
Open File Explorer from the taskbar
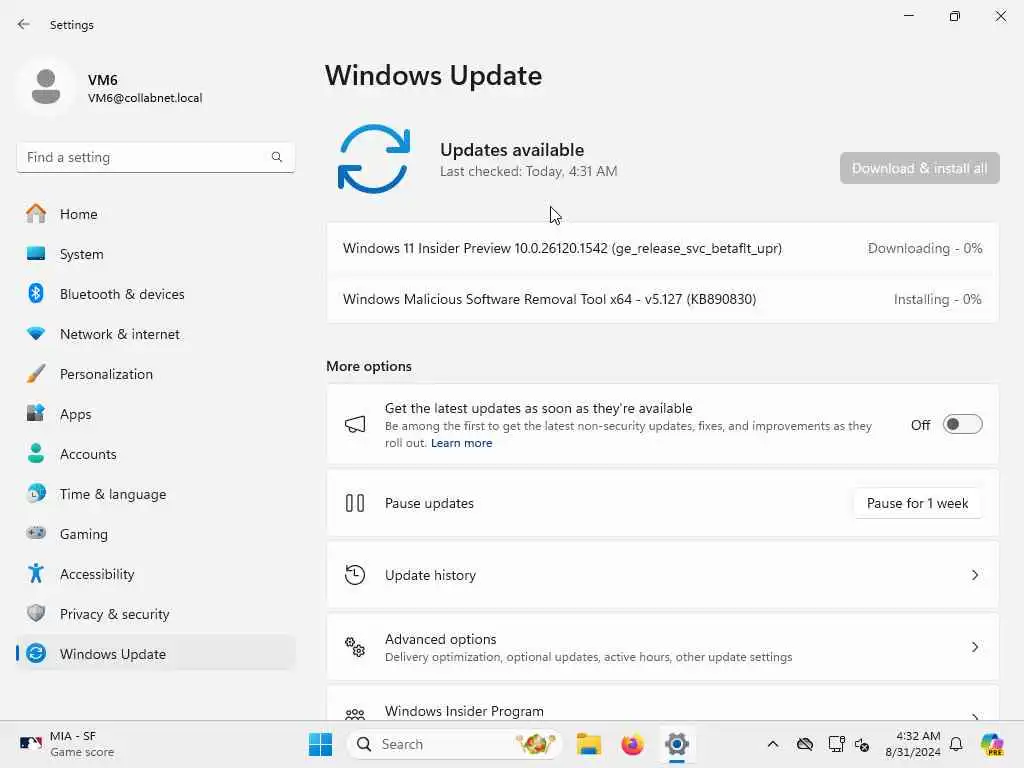coord(588,744)
